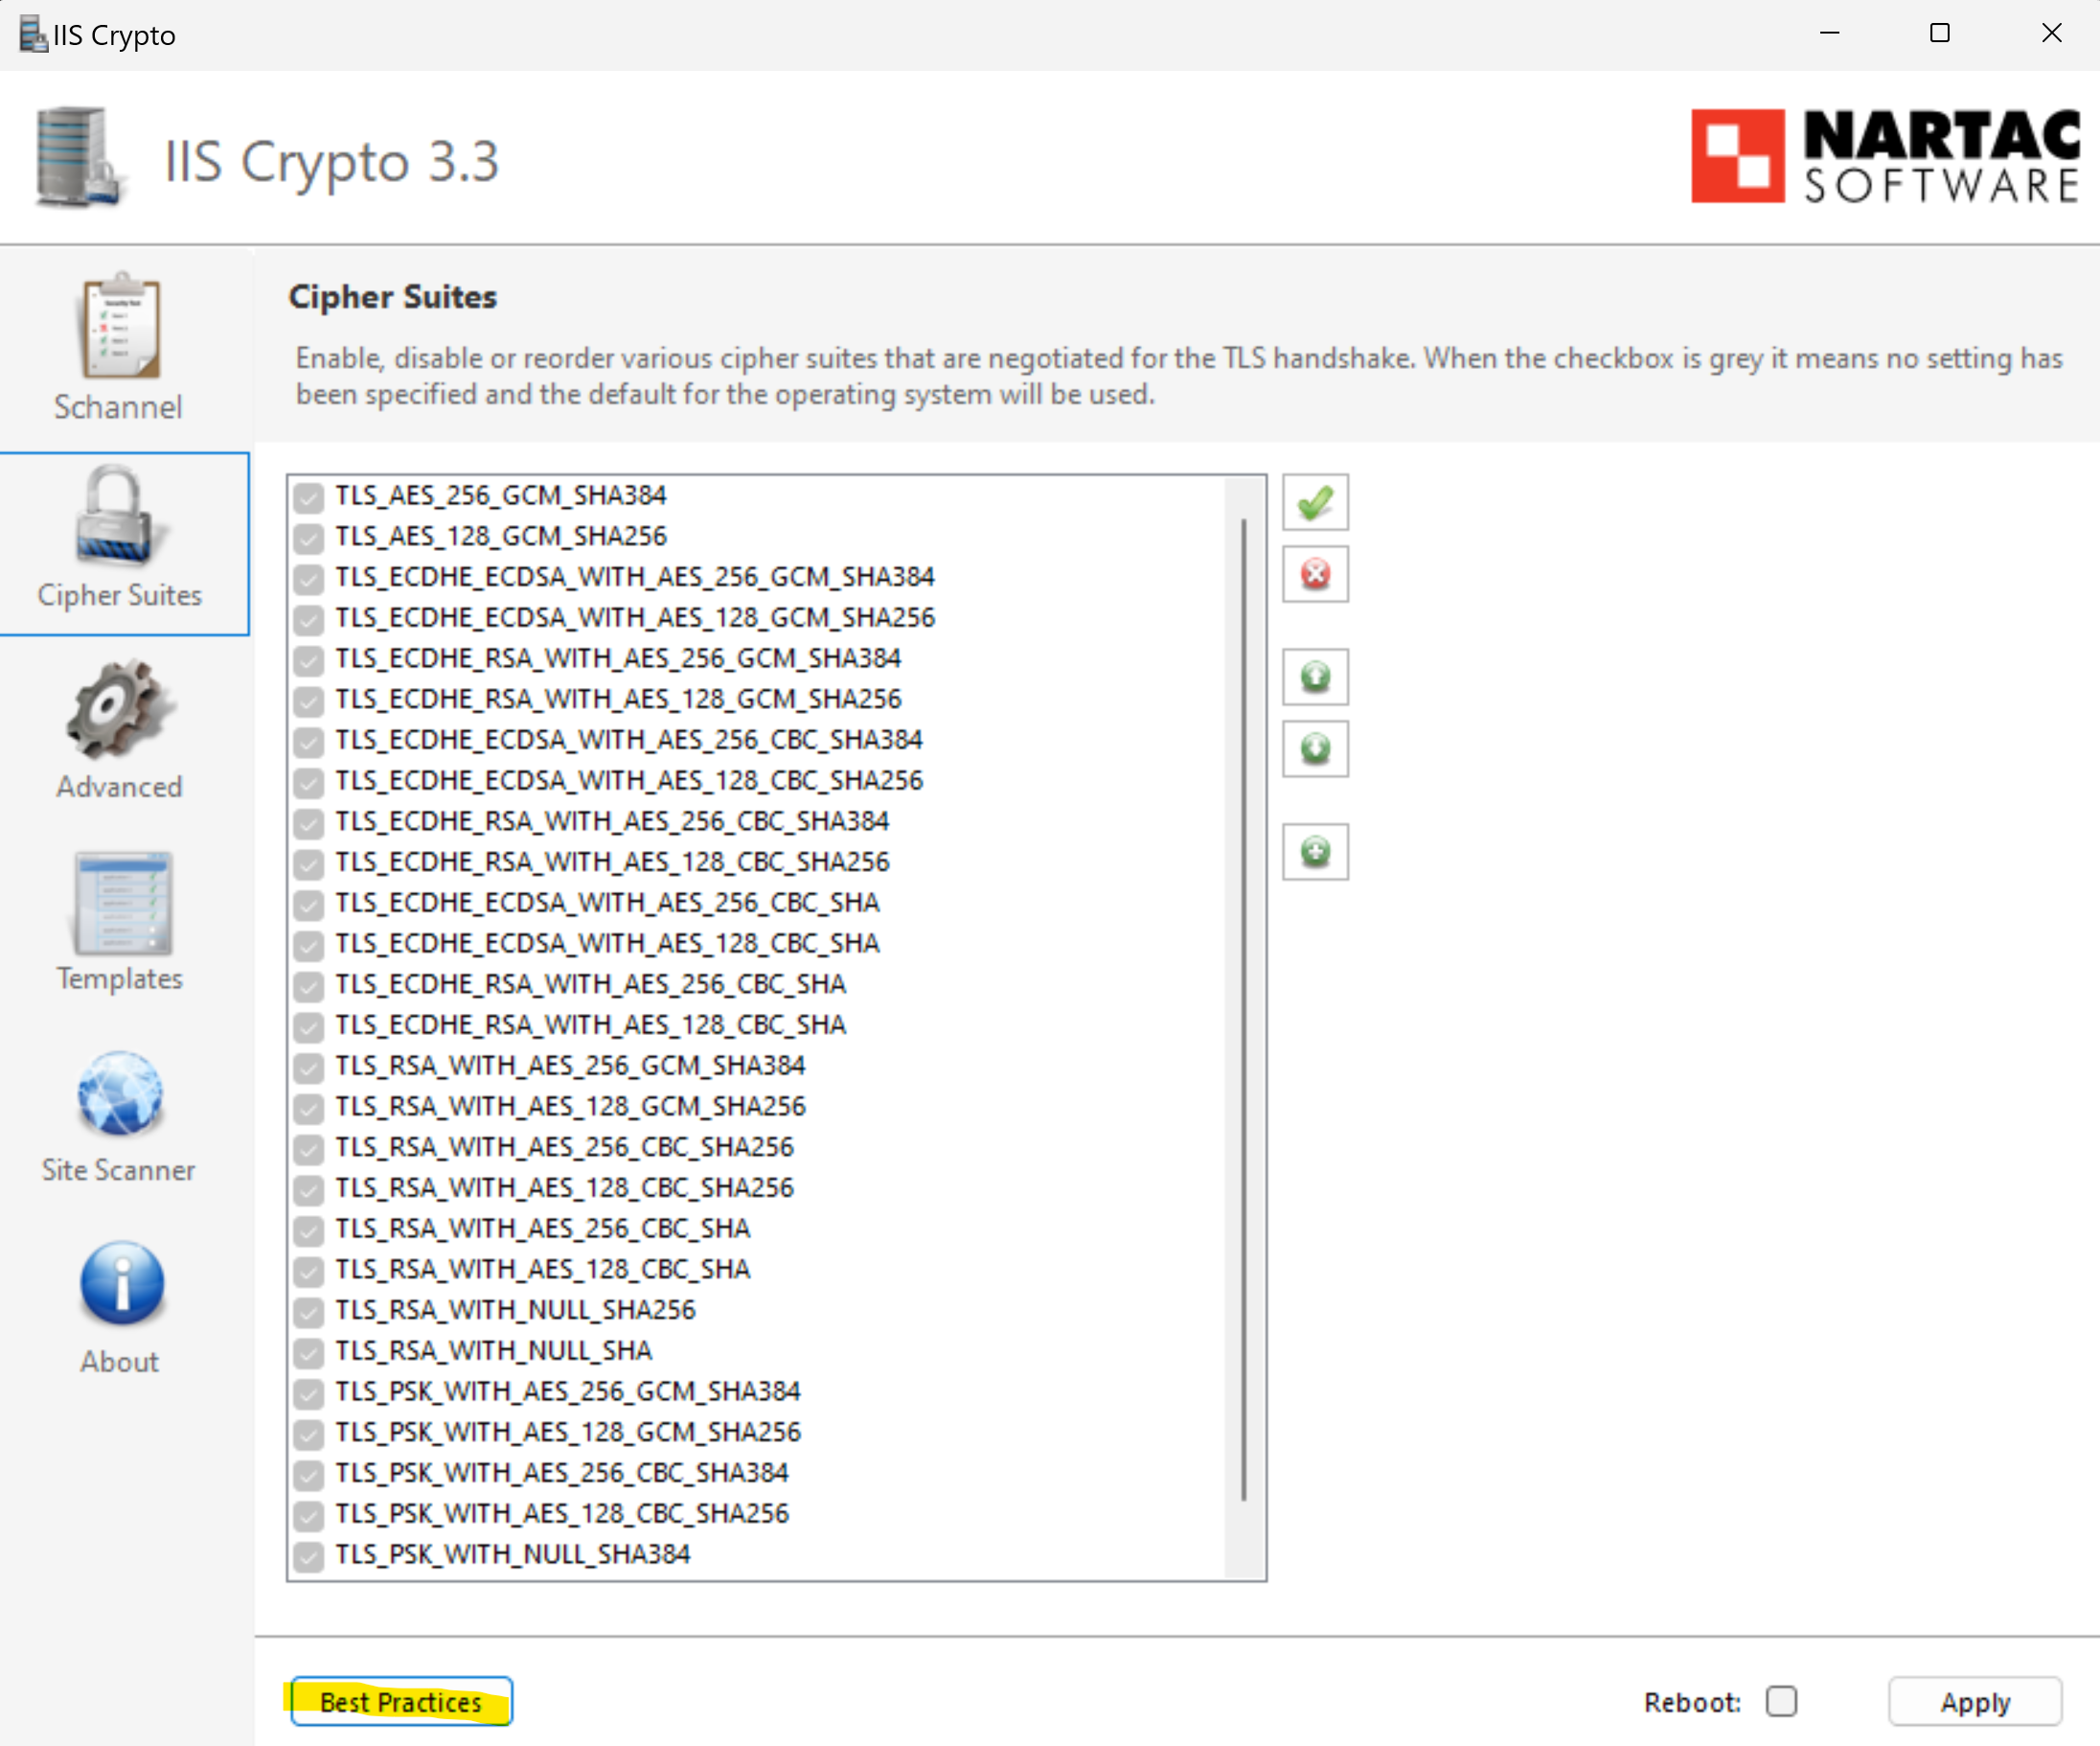This screenshot has height=1746, width=2100.
Task: Move selected cipher up with the up-arrow button
Action: point(1315,677)
